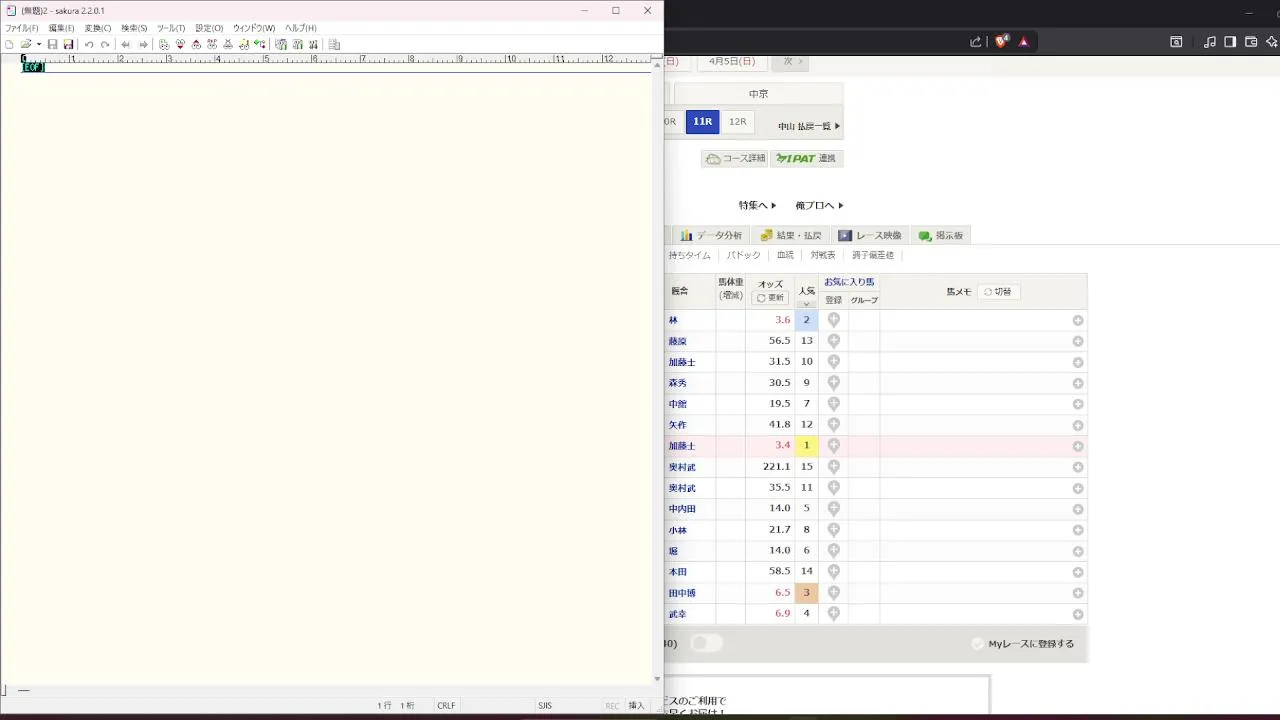Image resolution: width=1280 pixels, height=720 pixels.
Task: Open the ウィンドウ(W) menu in sakura
Action: point(254,28)
